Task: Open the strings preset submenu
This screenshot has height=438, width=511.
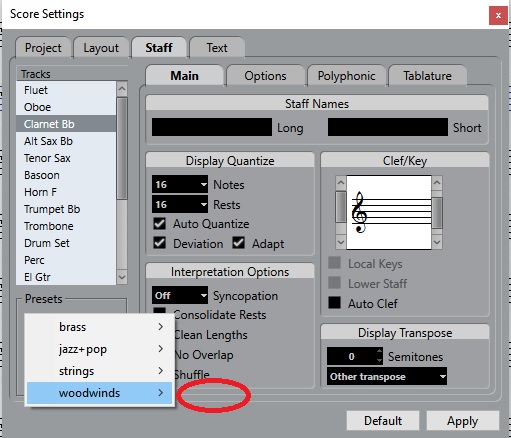Action: (99, 371)
